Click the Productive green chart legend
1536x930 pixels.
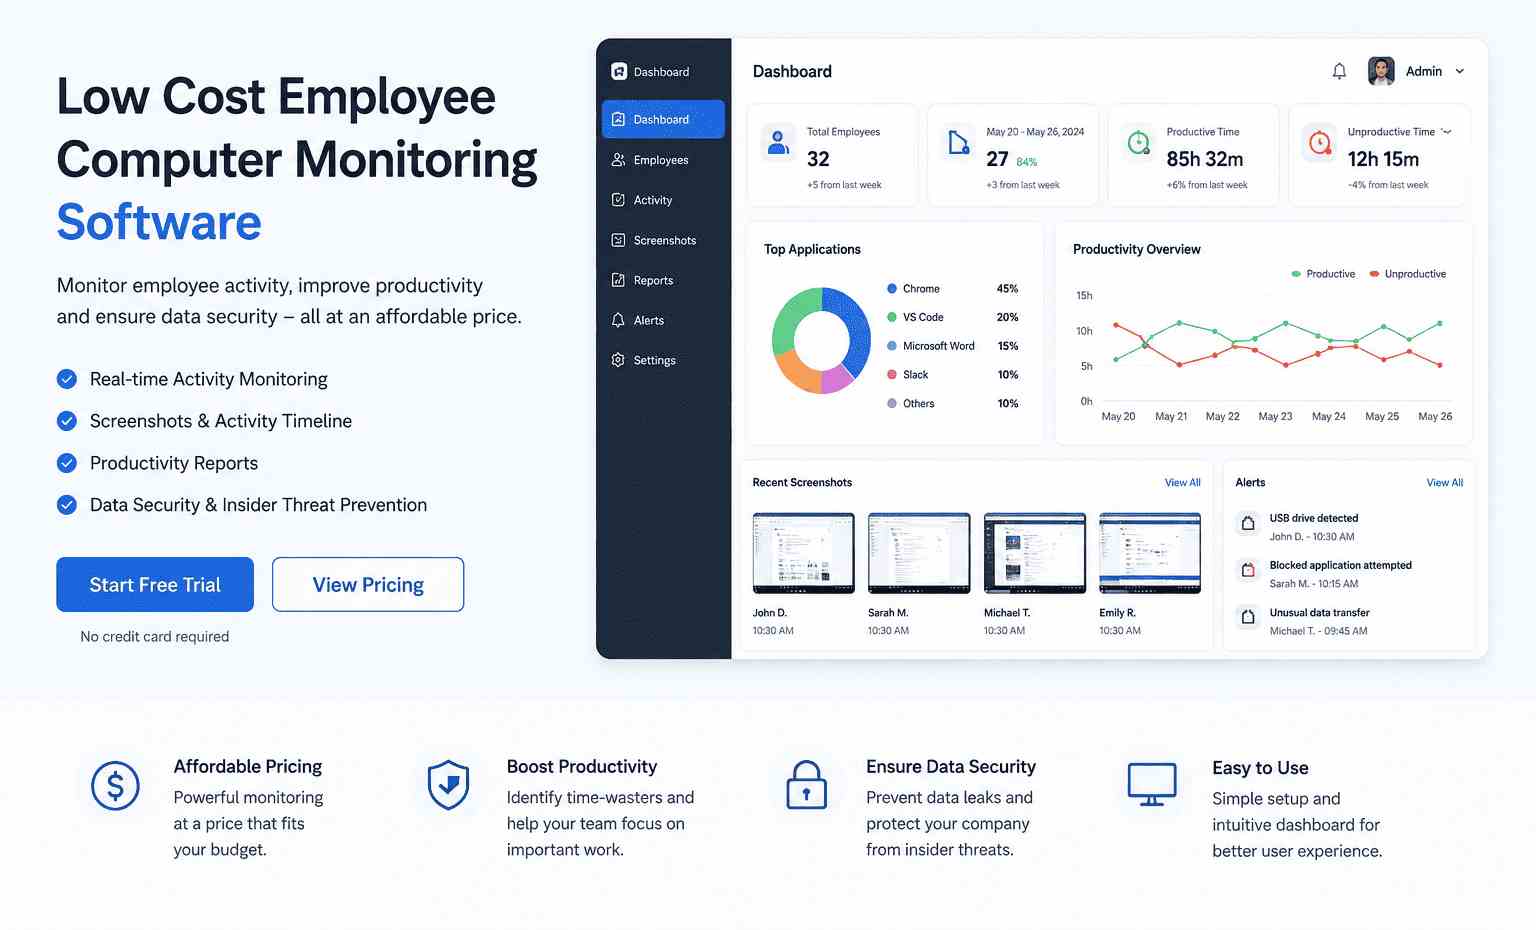coord(1323,273)
